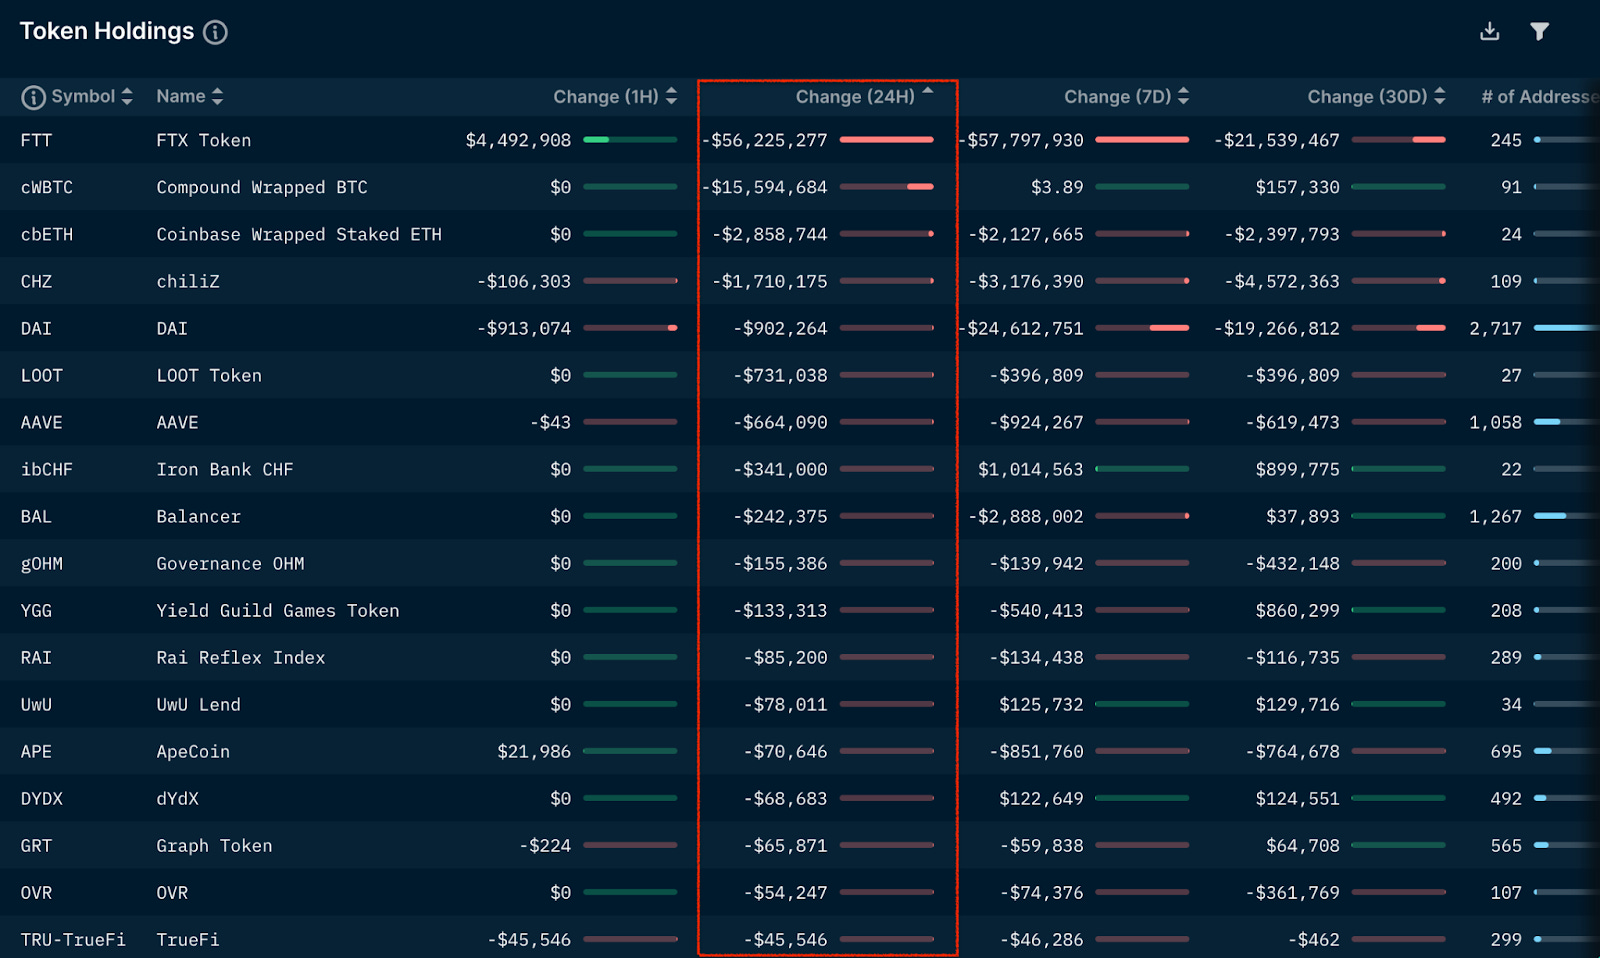Sort the table by Name
1600x958 pixels.
pos(190,96)
